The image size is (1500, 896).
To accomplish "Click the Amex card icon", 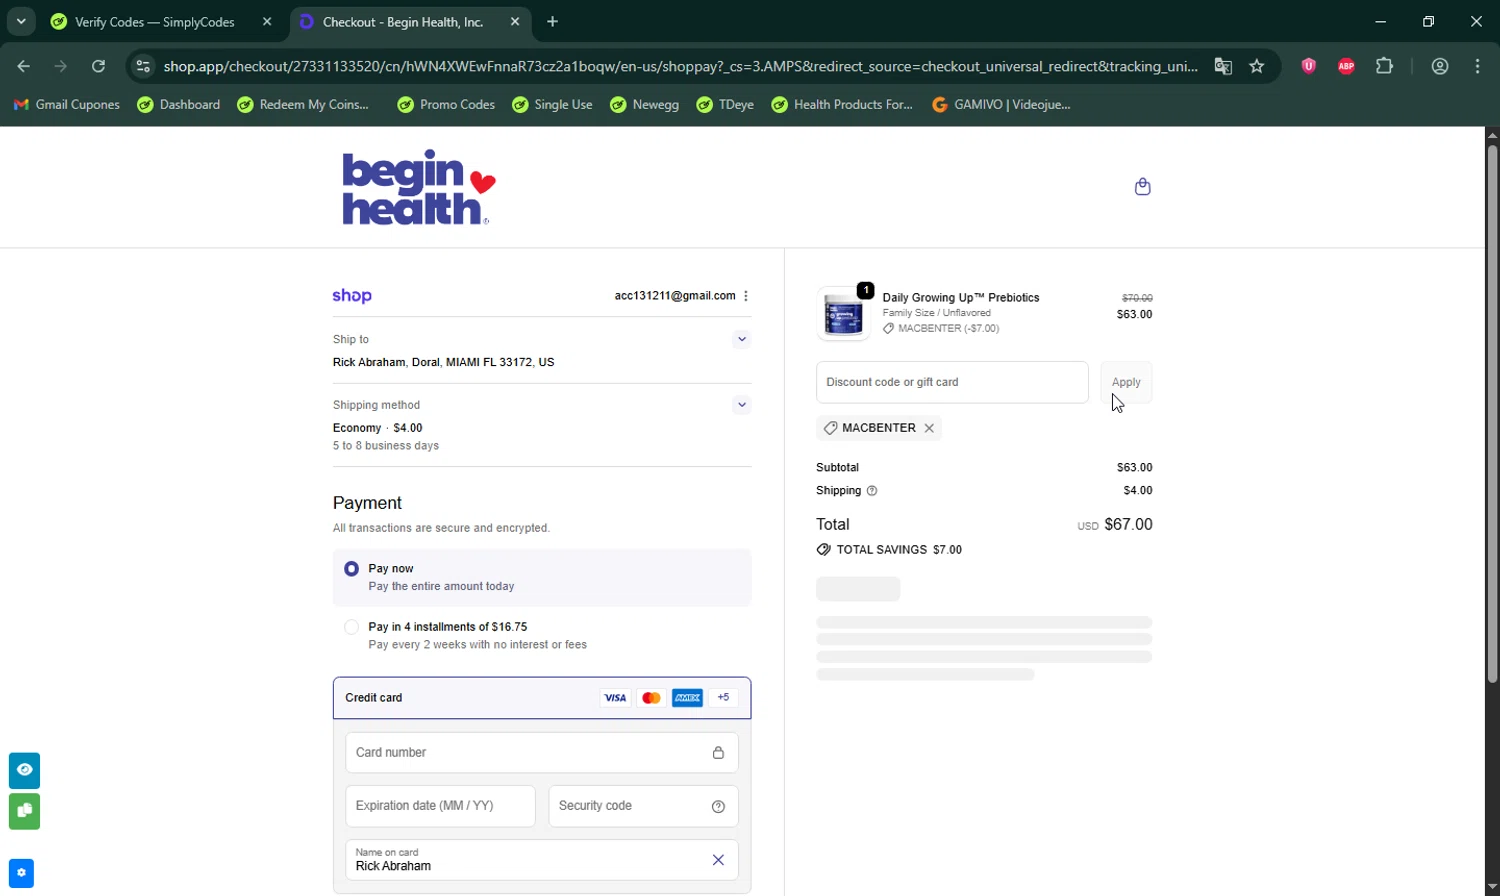I will click(x=687, y=698).
